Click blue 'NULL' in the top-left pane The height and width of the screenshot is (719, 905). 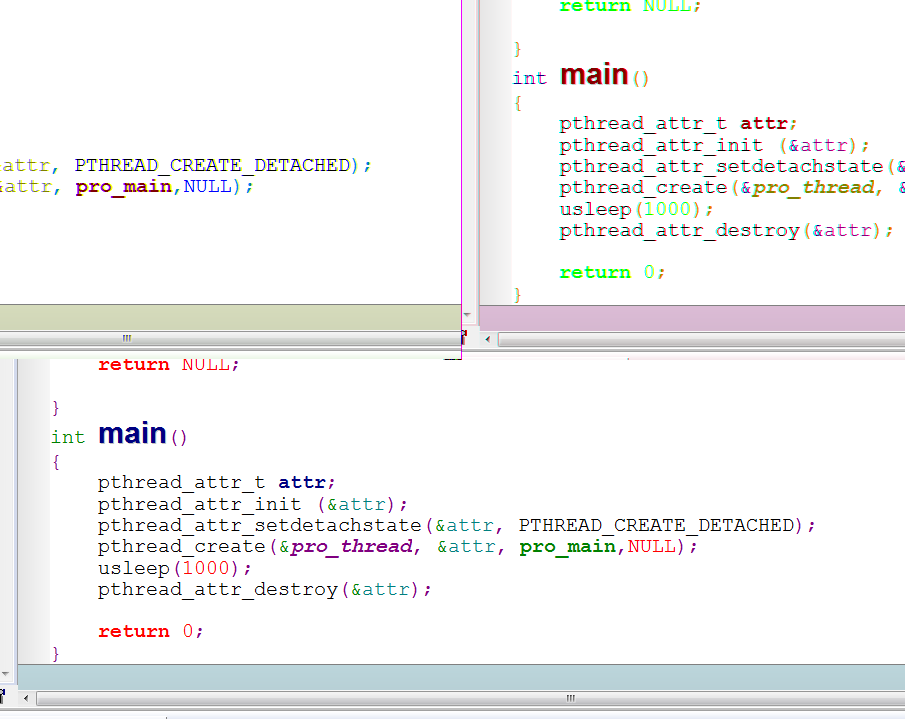click(x=208, y=186)
